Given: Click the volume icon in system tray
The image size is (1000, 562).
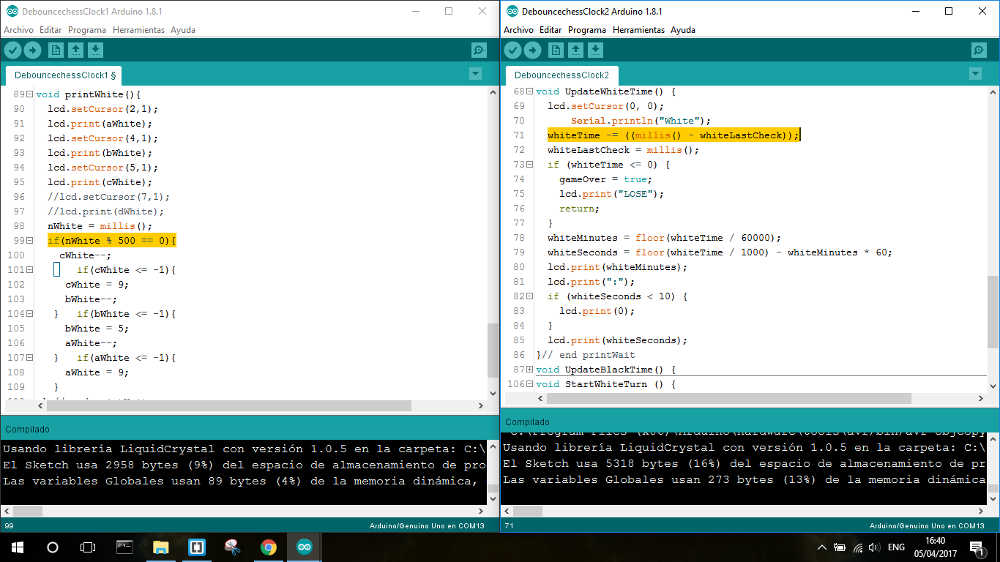Looking at the screenshot, I should [x=874, y=547].
